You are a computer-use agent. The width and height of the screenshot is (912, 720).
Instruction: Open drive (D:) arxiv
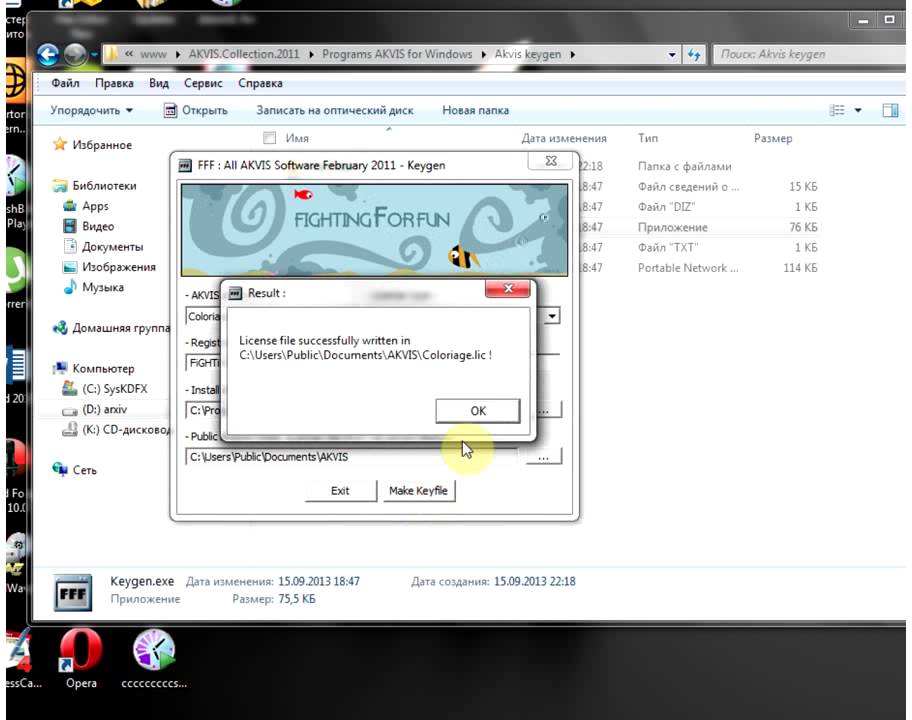pos(104,409)
